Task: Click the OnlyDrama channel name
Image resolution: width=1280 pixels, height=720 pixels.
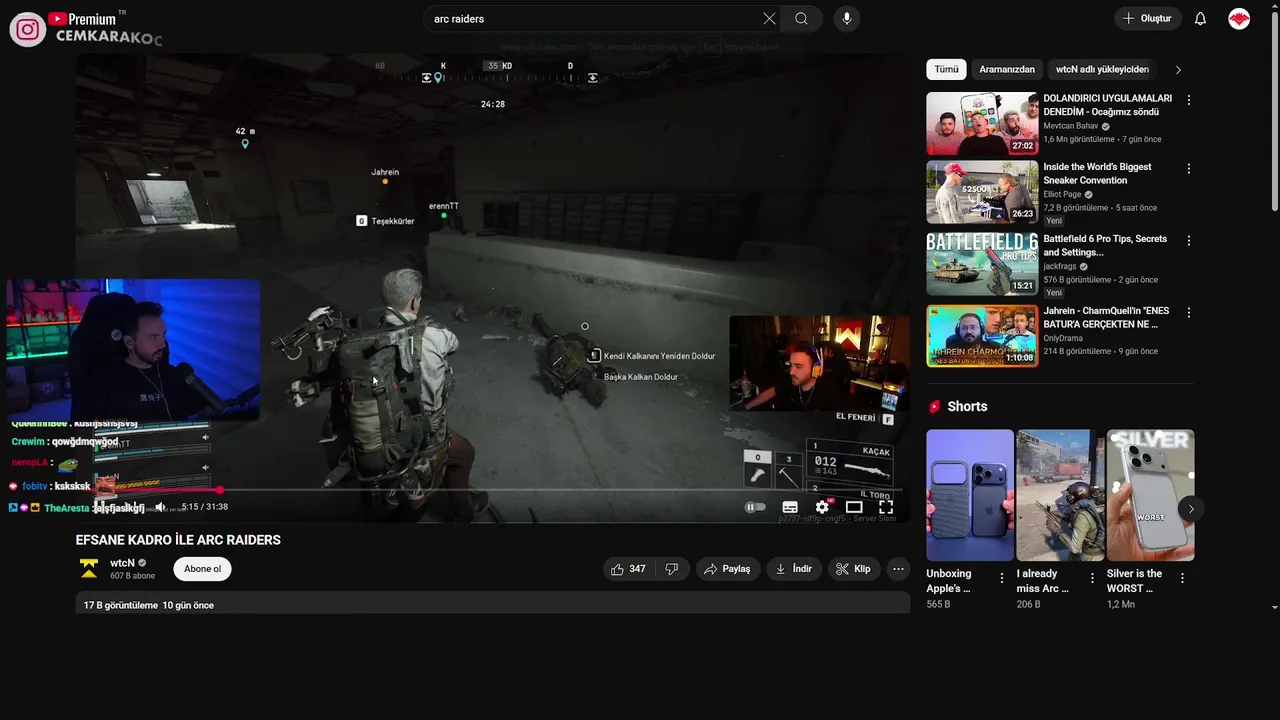Action: coord(1063,338)
